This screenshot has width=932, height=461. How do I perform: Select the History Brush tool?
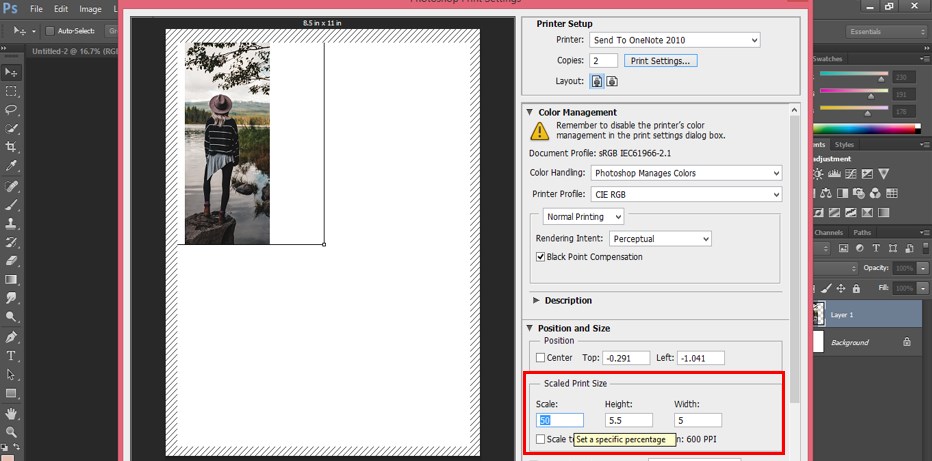tap(11, 242)
